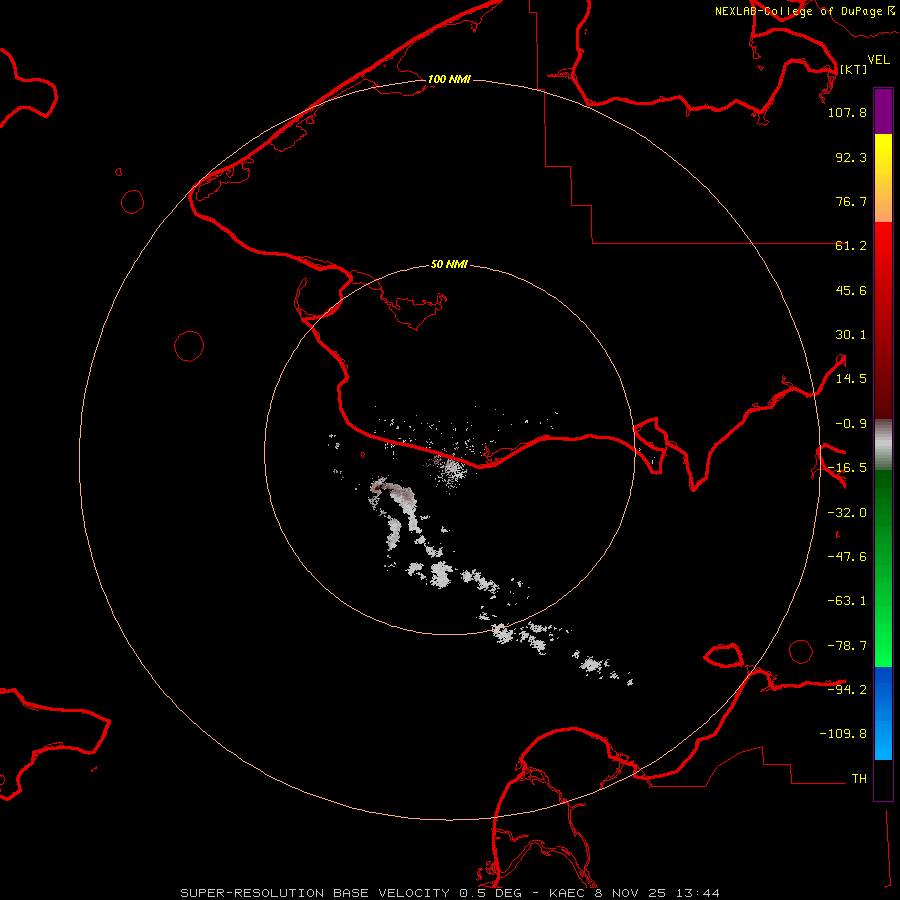Click SUPER-RESOLUTION BASE VELOCITY in the caption
900x900 pixels.
pyautogui.click(x=315, y=893)
